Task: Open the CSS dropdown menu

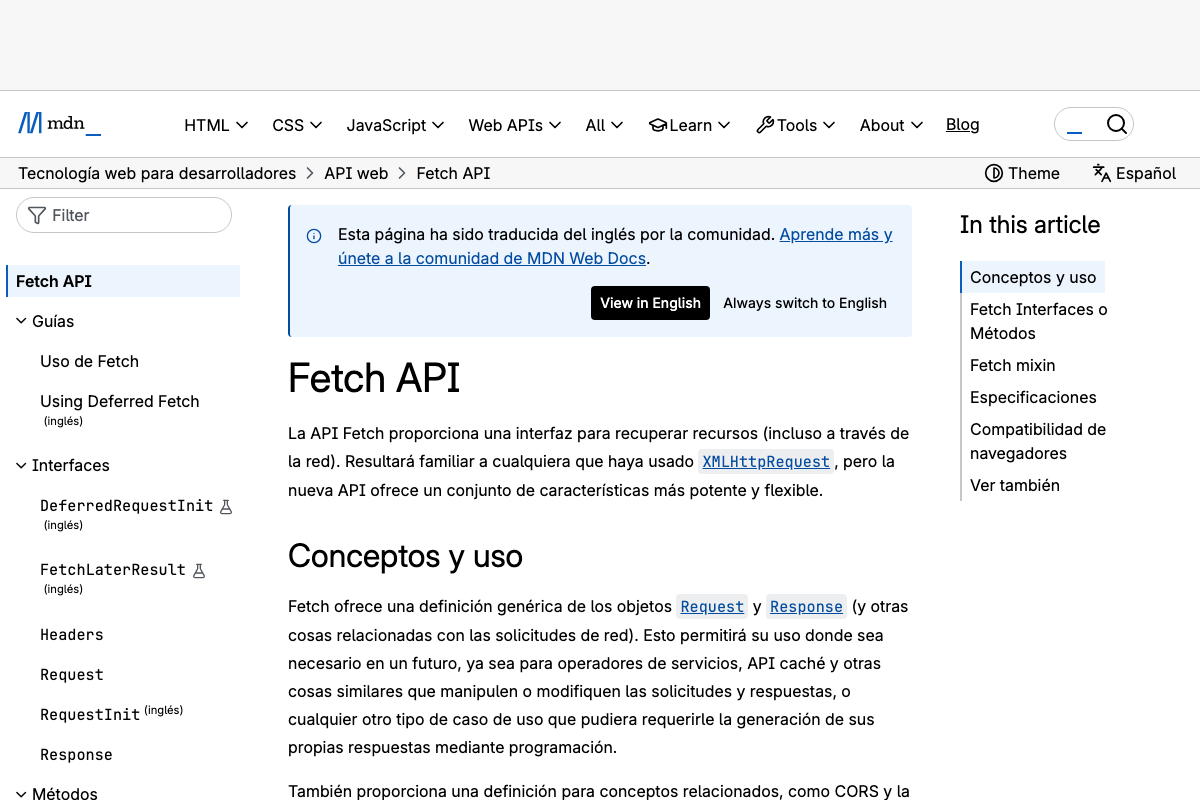Action: [x=297, y=125]
